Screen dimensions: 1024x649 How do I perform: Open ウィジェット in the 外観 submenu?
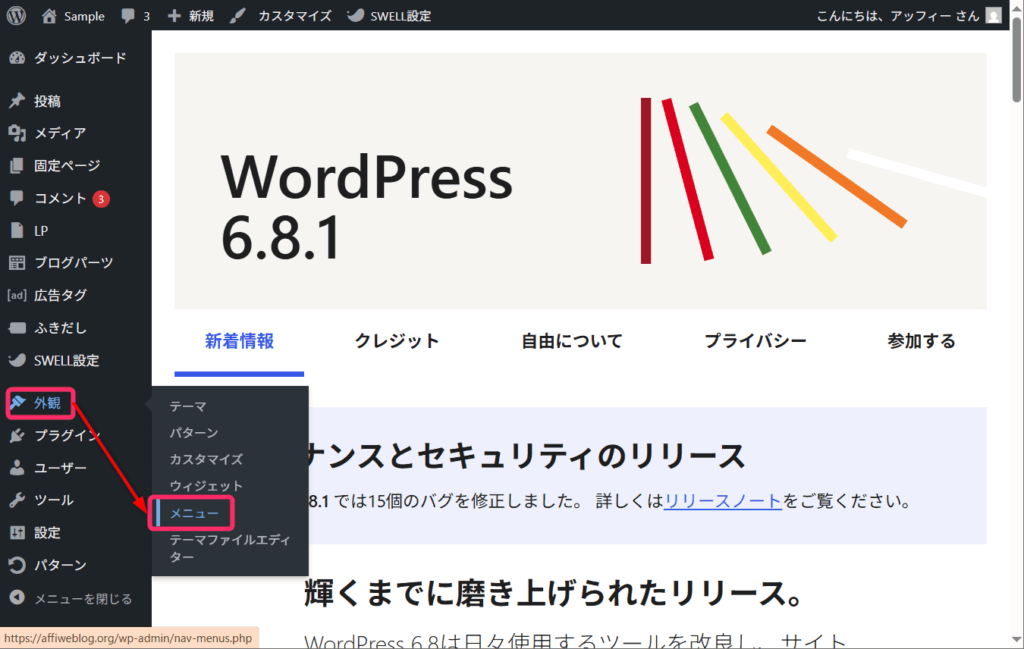pyautogui.click(x=206, y=486)
